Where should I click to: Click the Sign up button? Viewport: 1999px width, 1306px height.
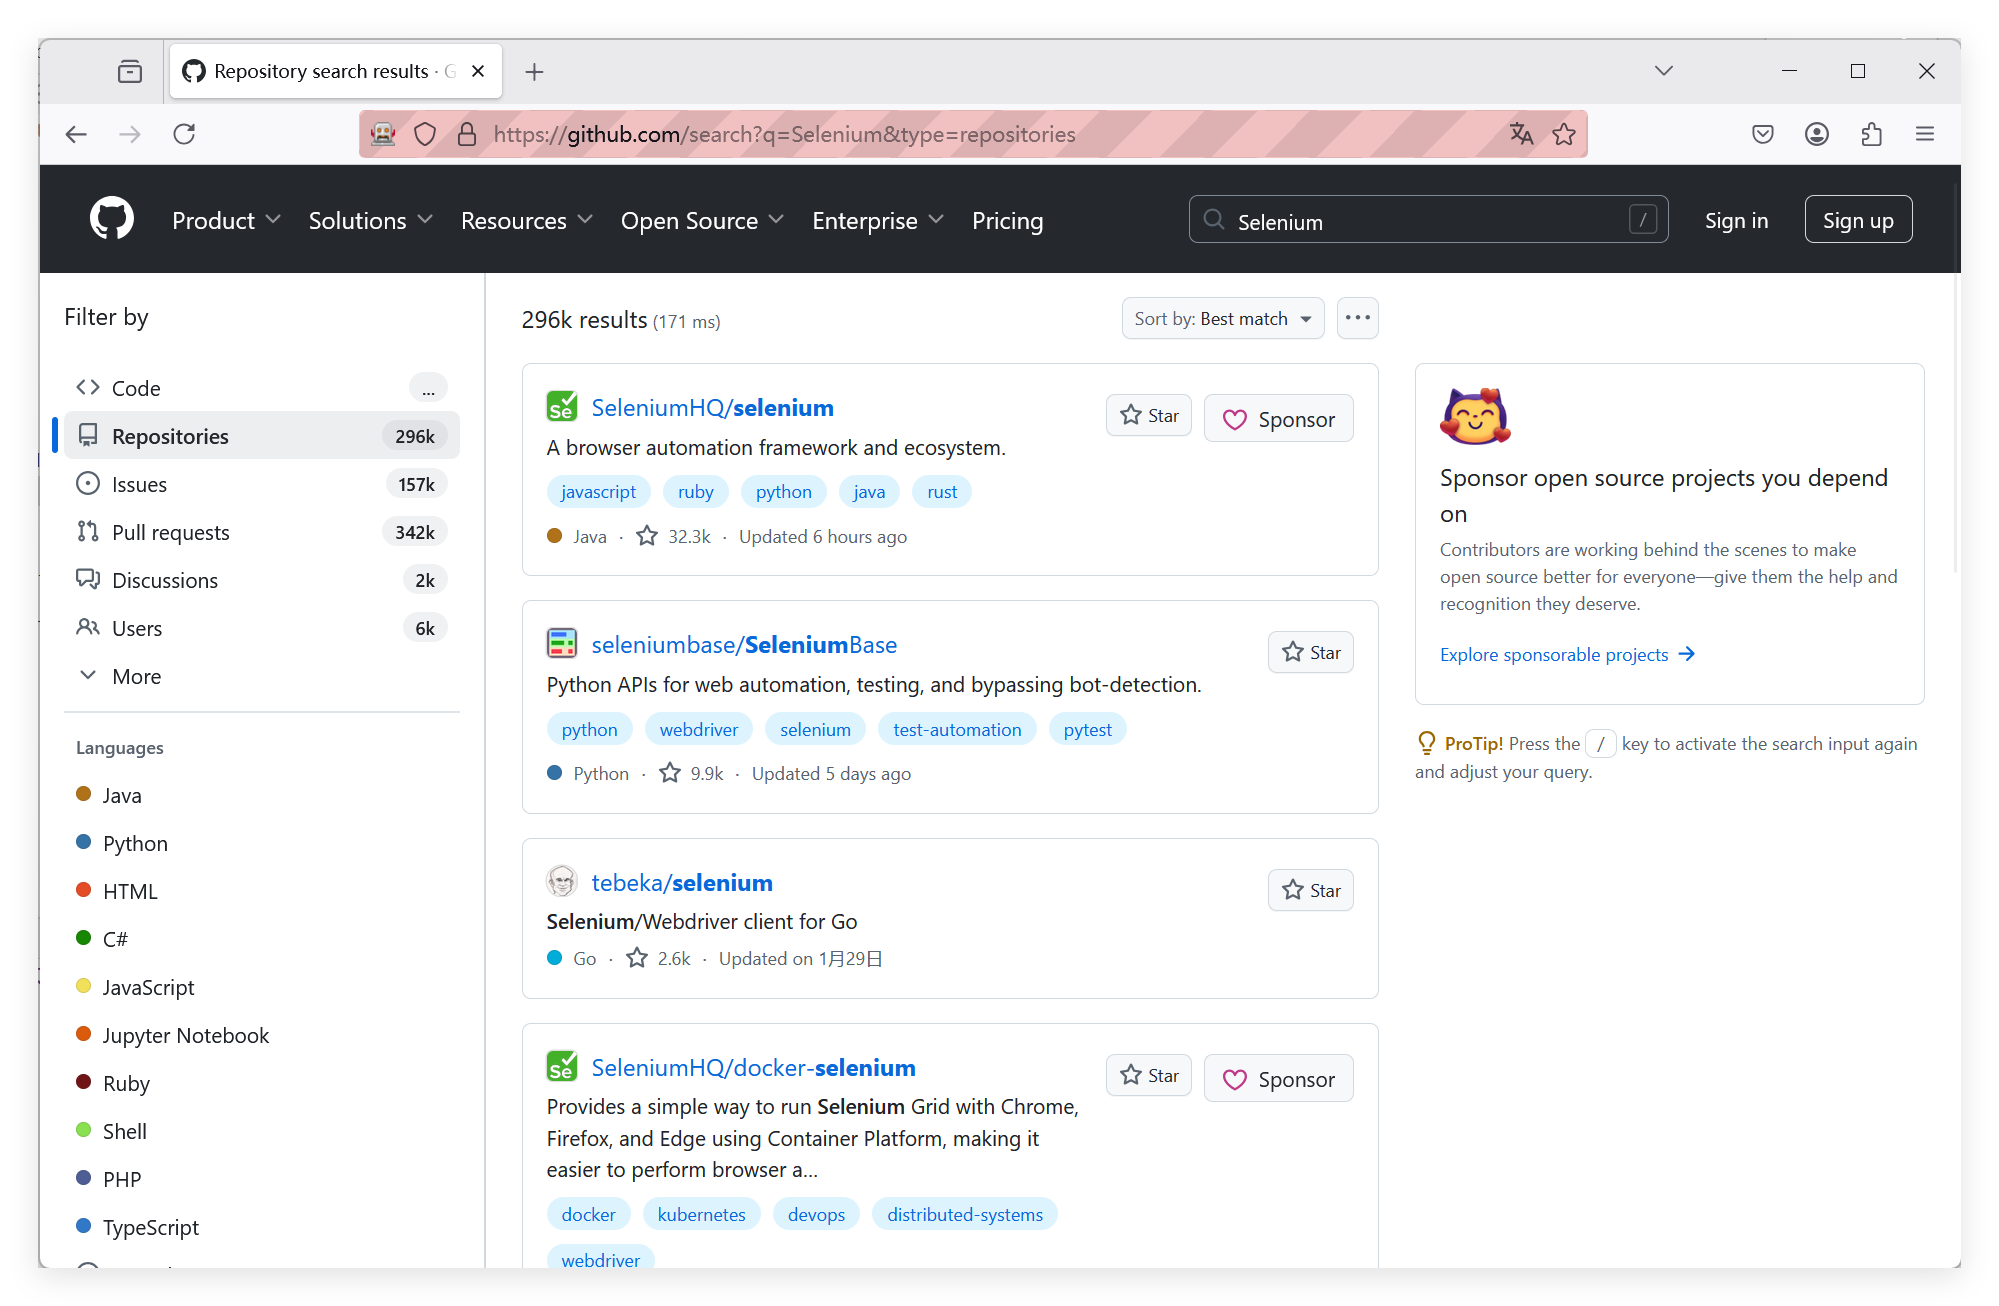point(1857,221)
